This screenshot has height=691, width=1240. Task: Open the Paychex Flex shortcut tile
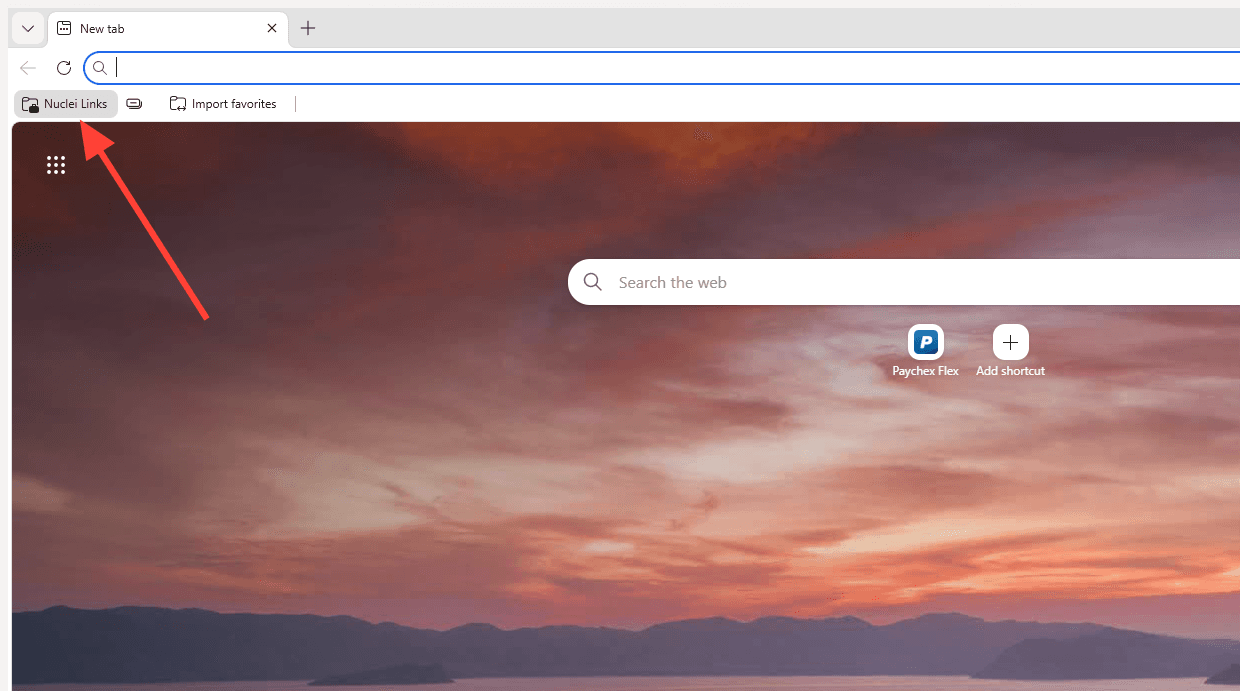(x=926, y=342)
